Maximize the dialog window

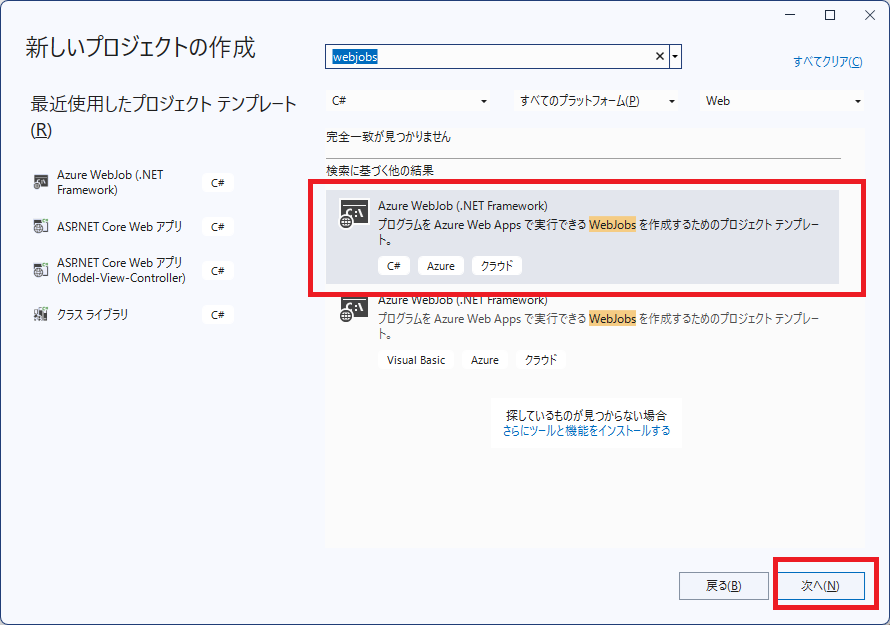point(830,15)
